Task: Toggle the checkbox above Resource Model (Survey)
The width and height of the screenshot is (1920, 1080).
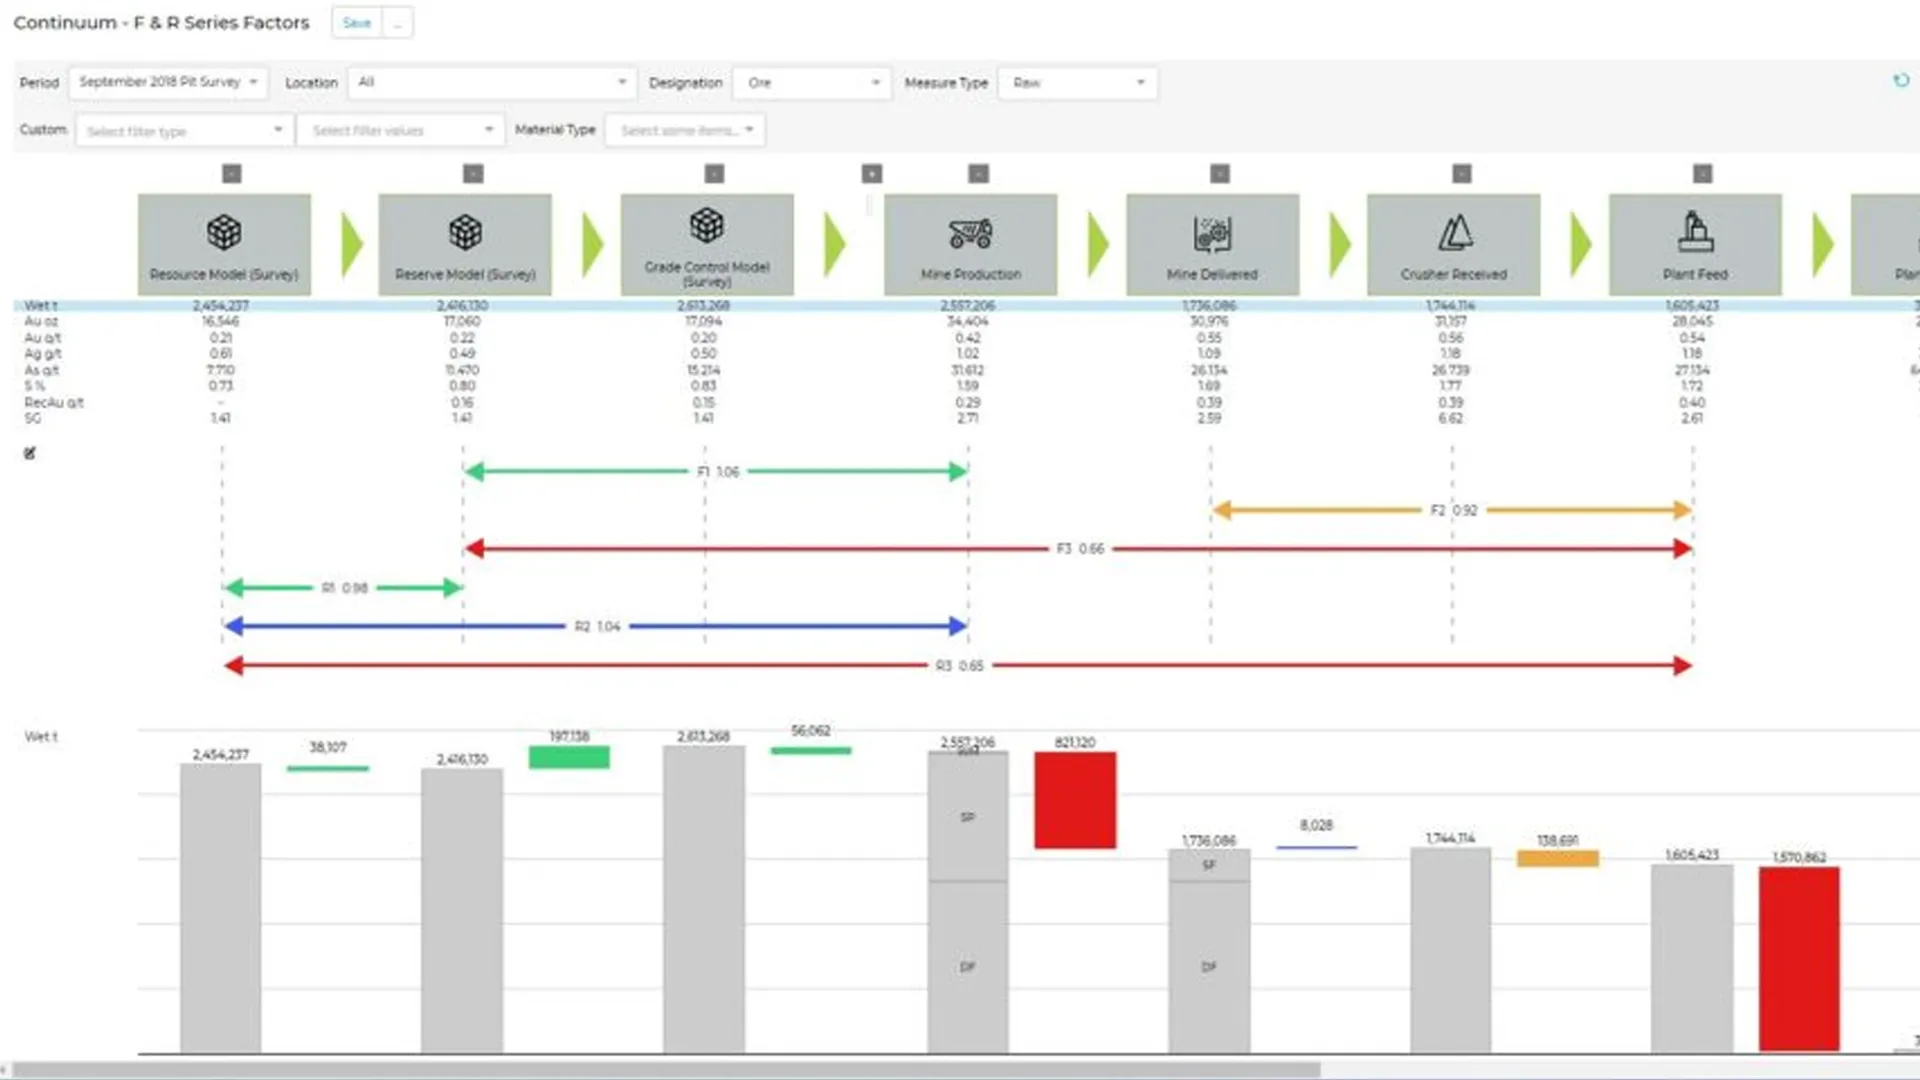Action: click(232, 174)
